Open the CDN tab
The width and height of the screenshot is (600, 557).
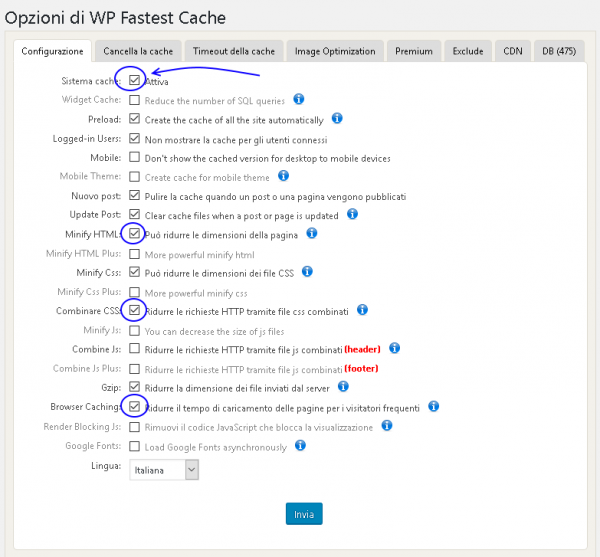tap(513, 51)
